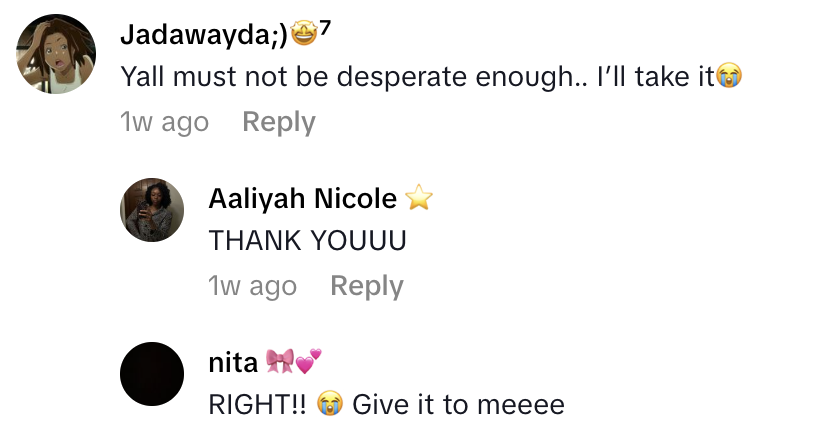Viewport: 830px width, 434px height.
Task: Click the pink hearts emoji beside nita
Action: (308, 360)
